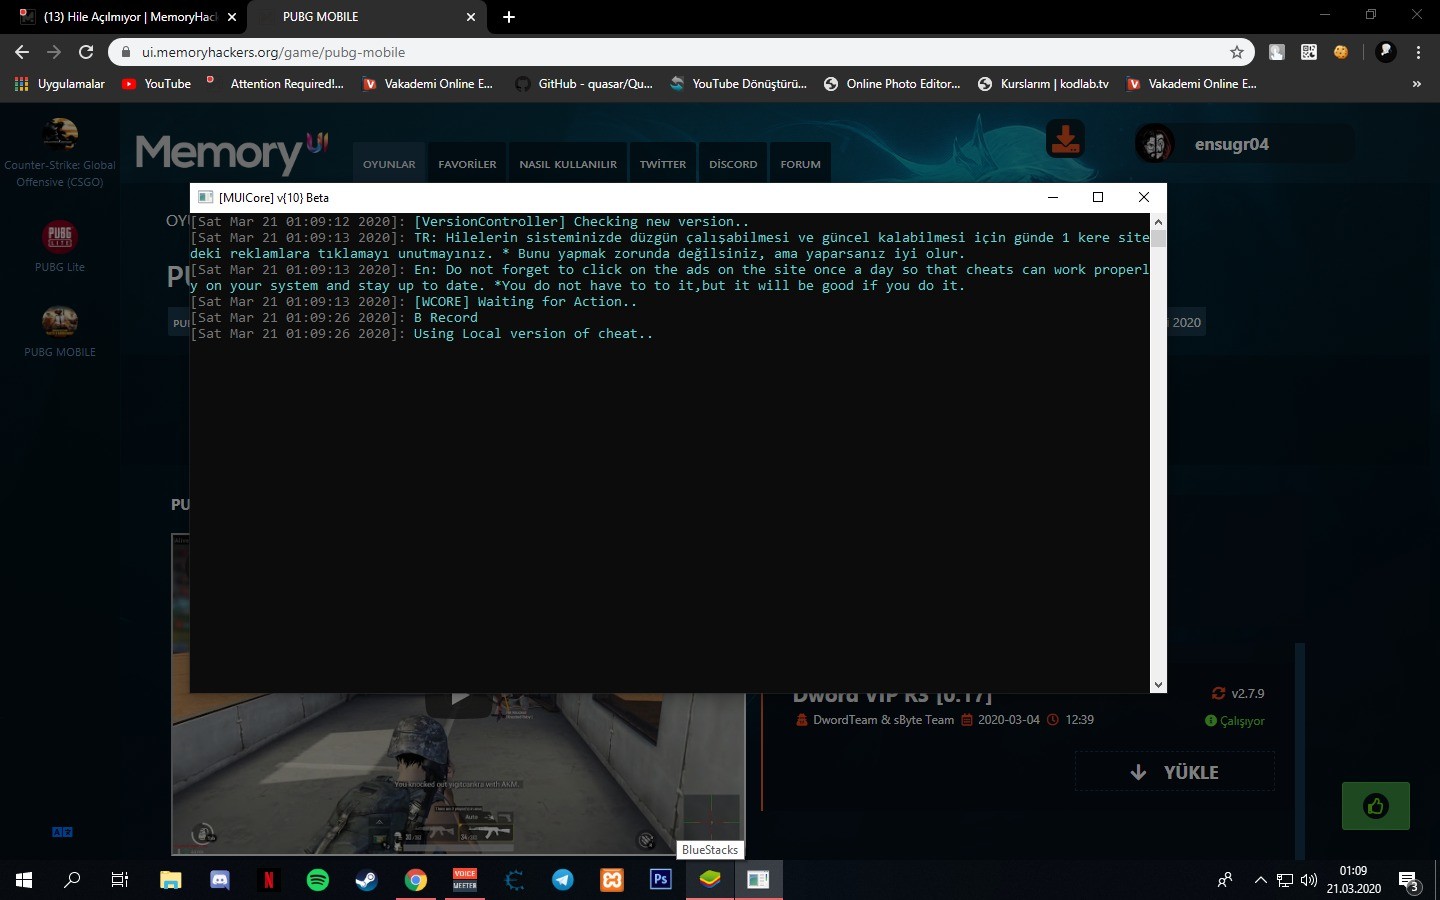Open the OYUNLAR menu item
Image resolution: width=1440 pixels, height=900 pixels.
389,164
